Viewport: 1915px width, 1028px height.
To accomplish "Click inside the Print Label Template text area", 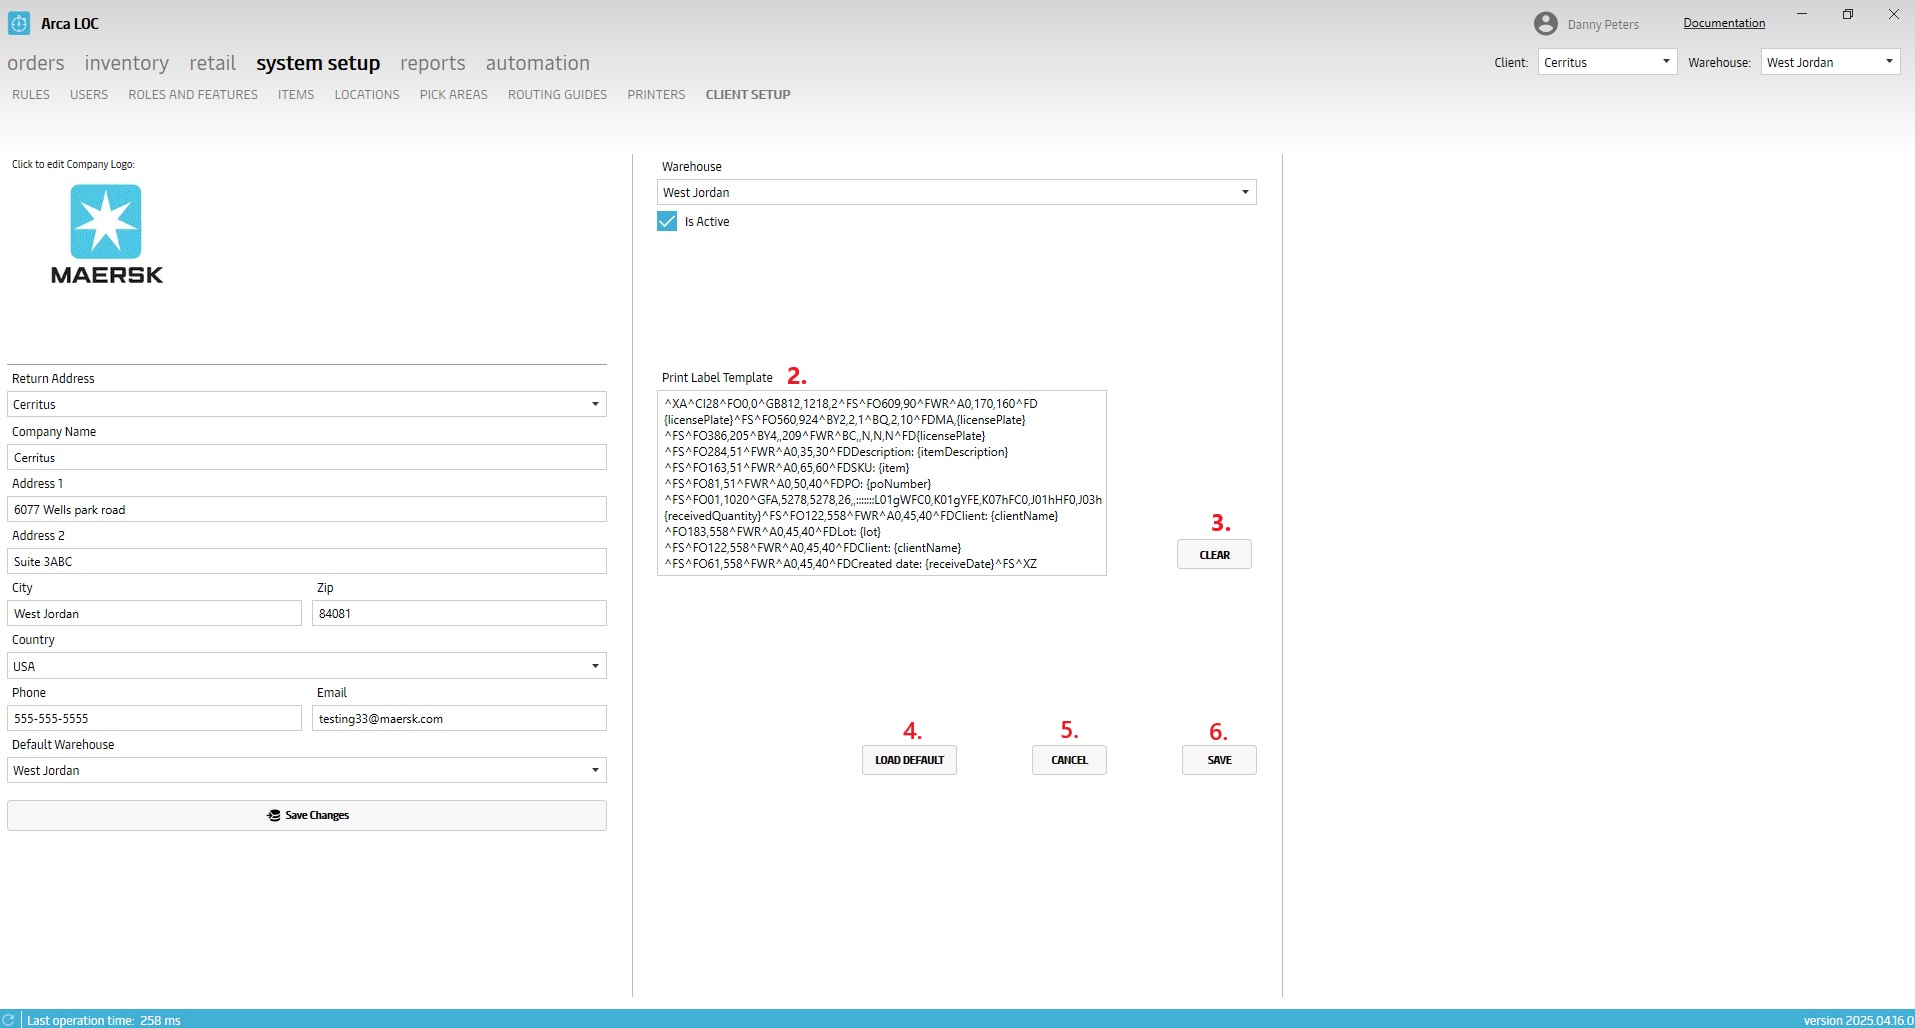I will [882, 483].
